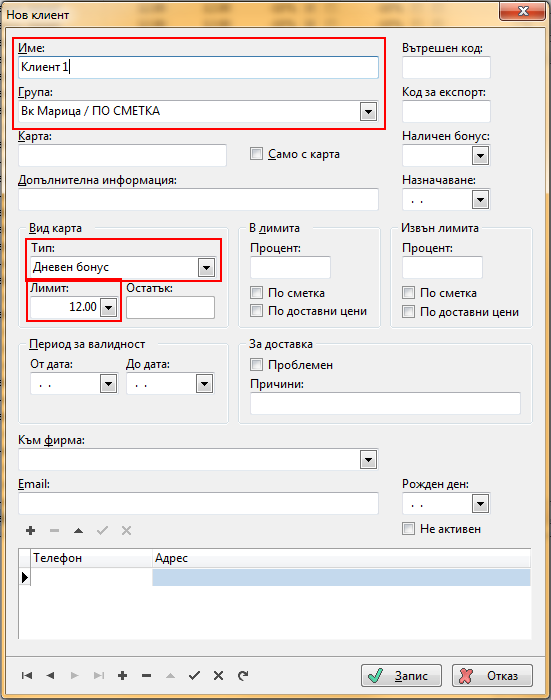Viewport: 551px width, 700px height.
Task: Open the 'До дата' date picker
Action: [205, 384]
